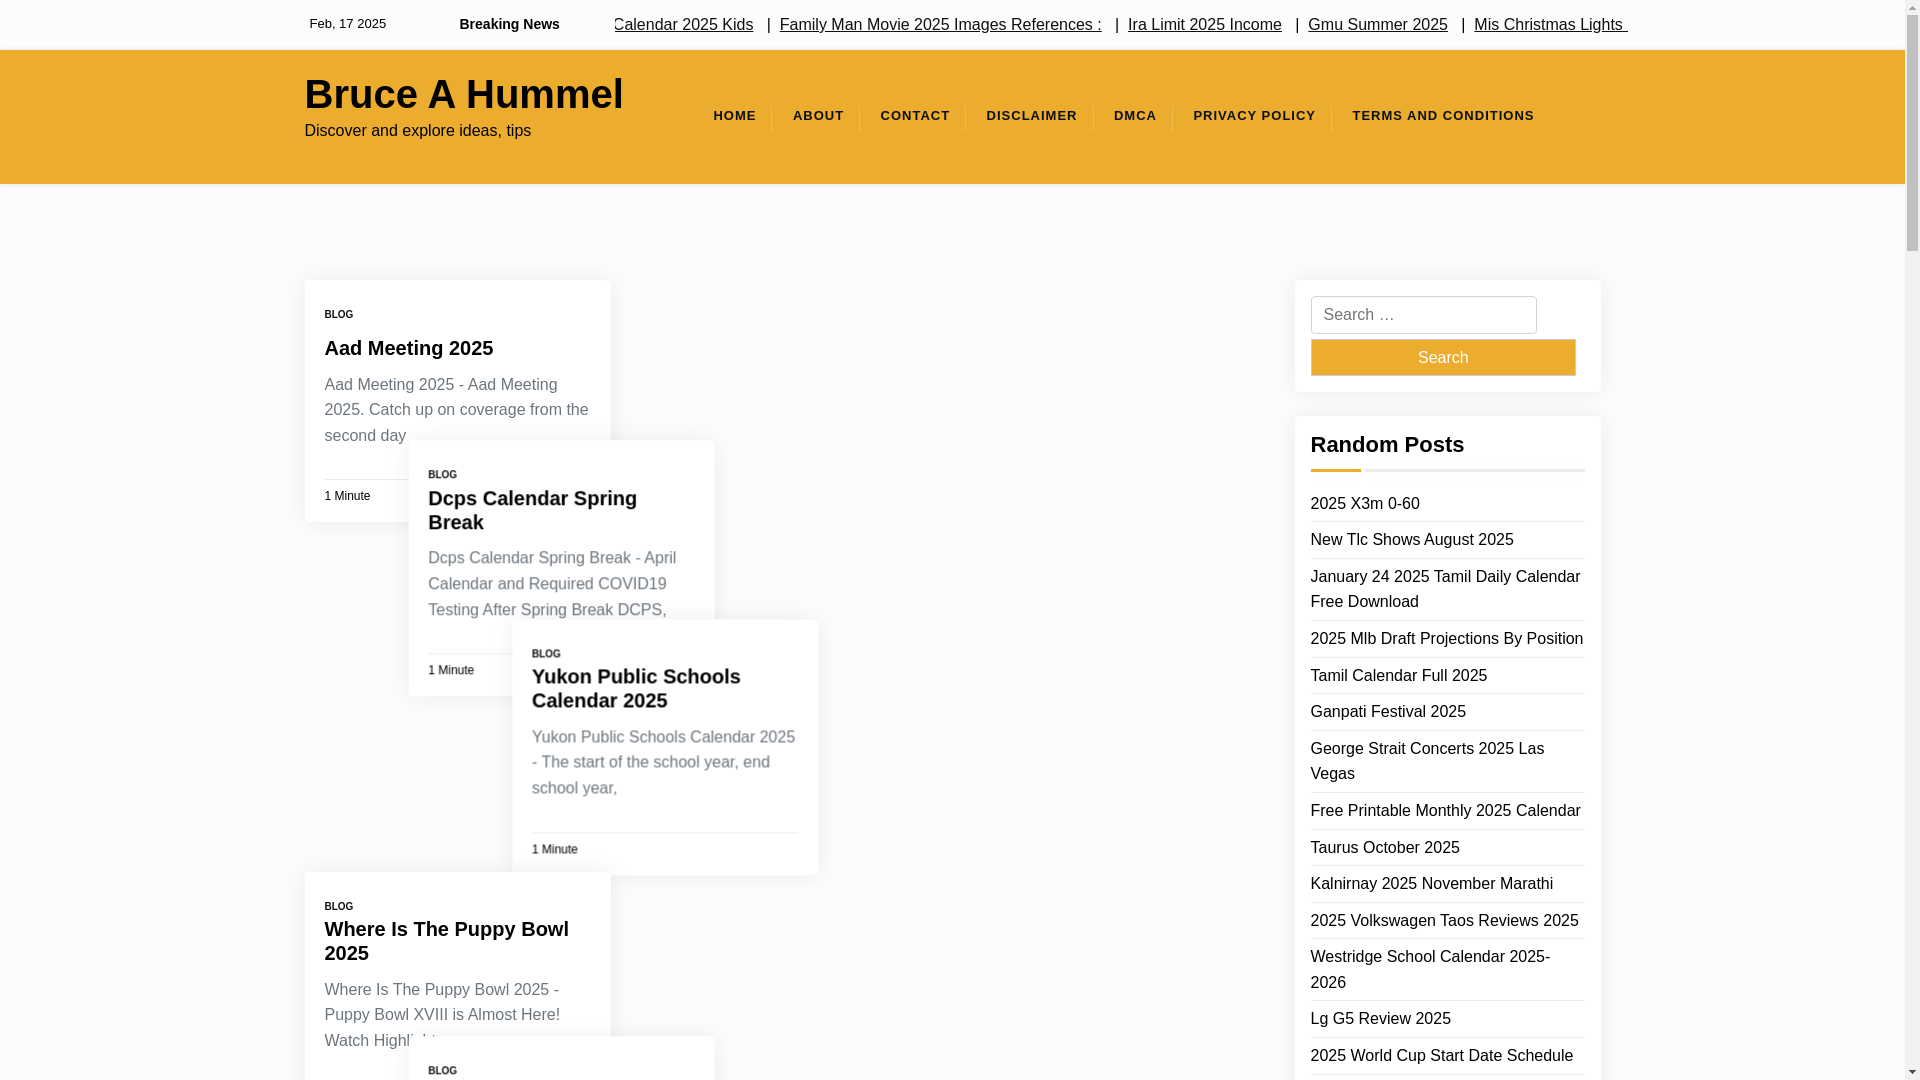Screen dimensions: 1920x1080
Task: Open the Aad Meeting 2025 post
Action: [x=408, y=348]
